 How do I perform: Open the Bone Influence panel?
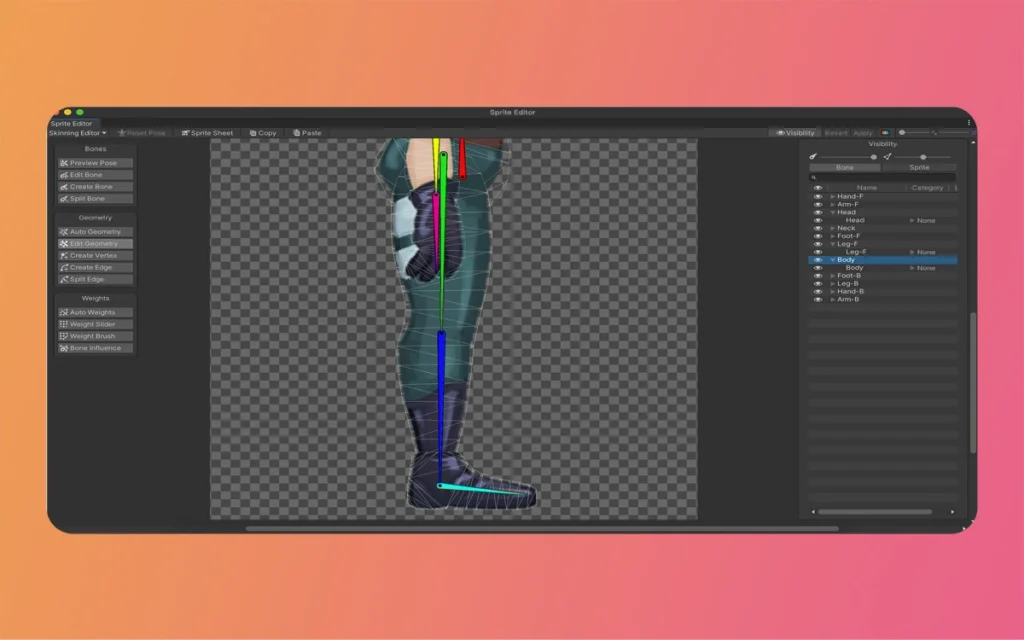[x=94, y=347]
